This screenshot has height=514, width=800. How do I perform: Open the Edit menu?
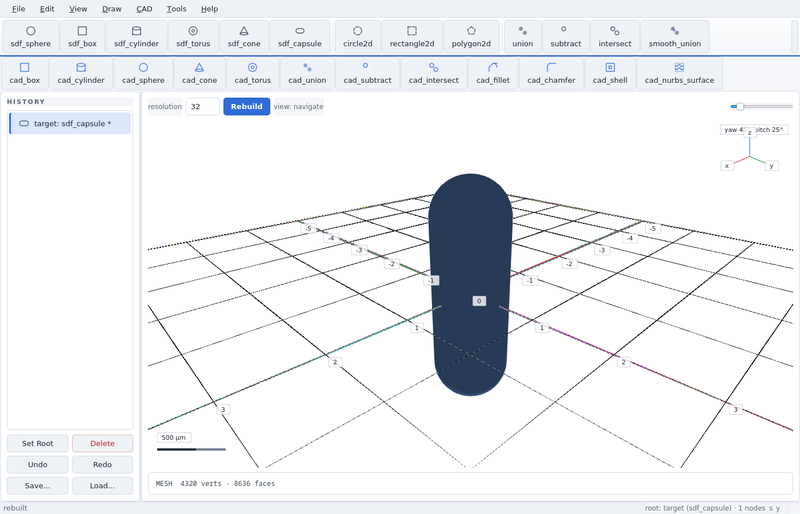point(47,9)
